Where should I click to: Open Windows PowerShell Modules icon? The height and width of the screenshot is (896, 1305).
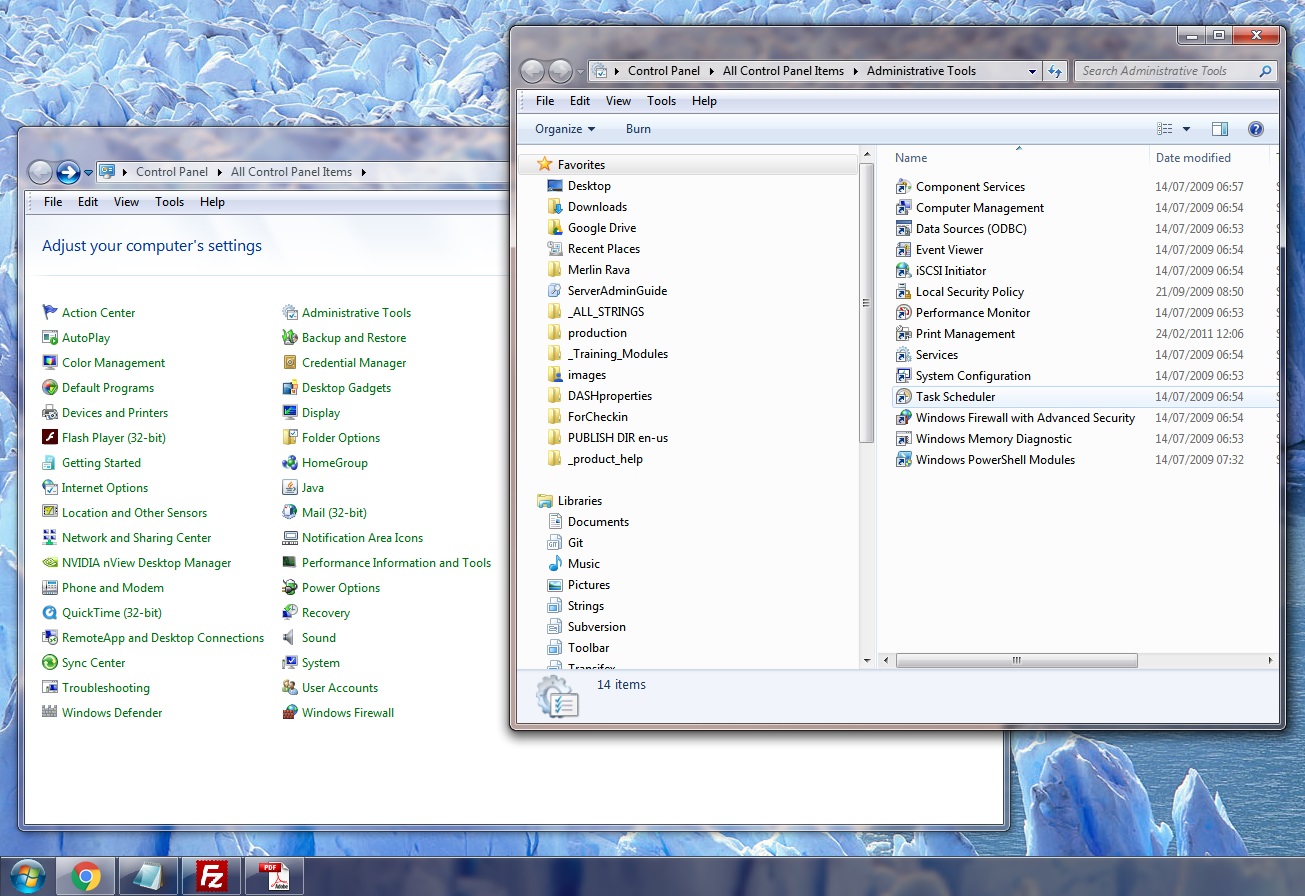click(903, 460)
